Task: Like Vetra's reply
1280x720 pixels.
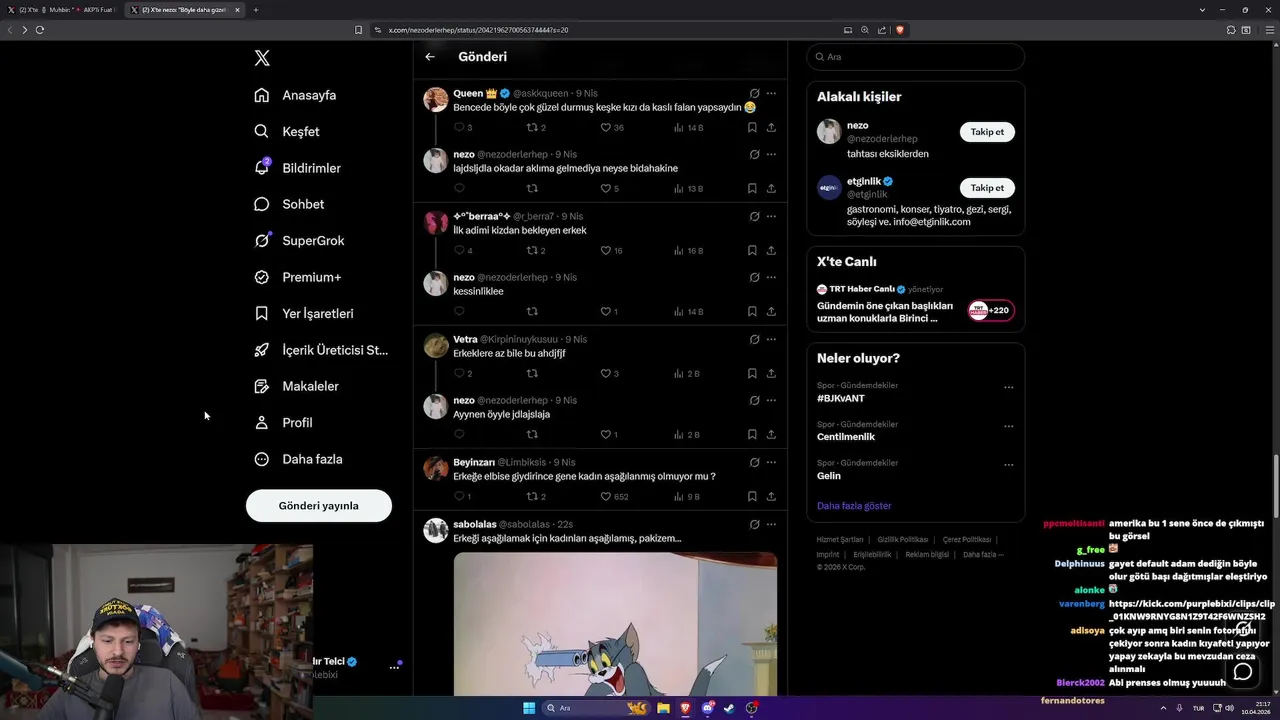Action: click(609, 373)
